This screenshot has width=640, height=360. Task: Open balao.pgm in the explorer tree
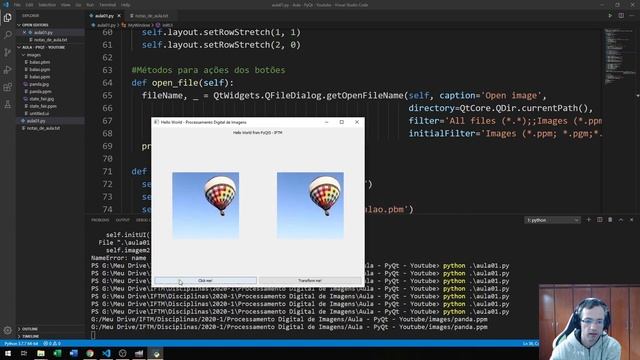click(x=40, y=69)
